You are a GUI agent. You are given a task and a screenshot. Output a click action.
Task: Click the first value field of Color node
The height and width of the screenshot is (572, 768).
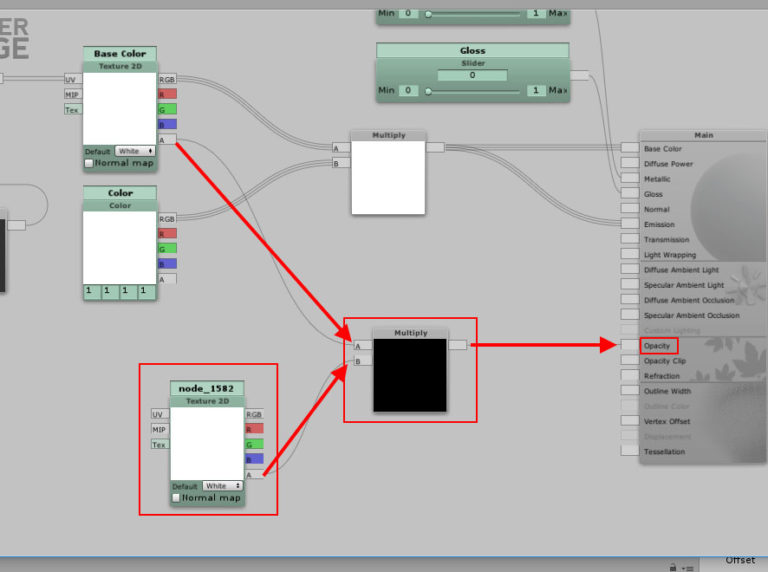(89, 290)
